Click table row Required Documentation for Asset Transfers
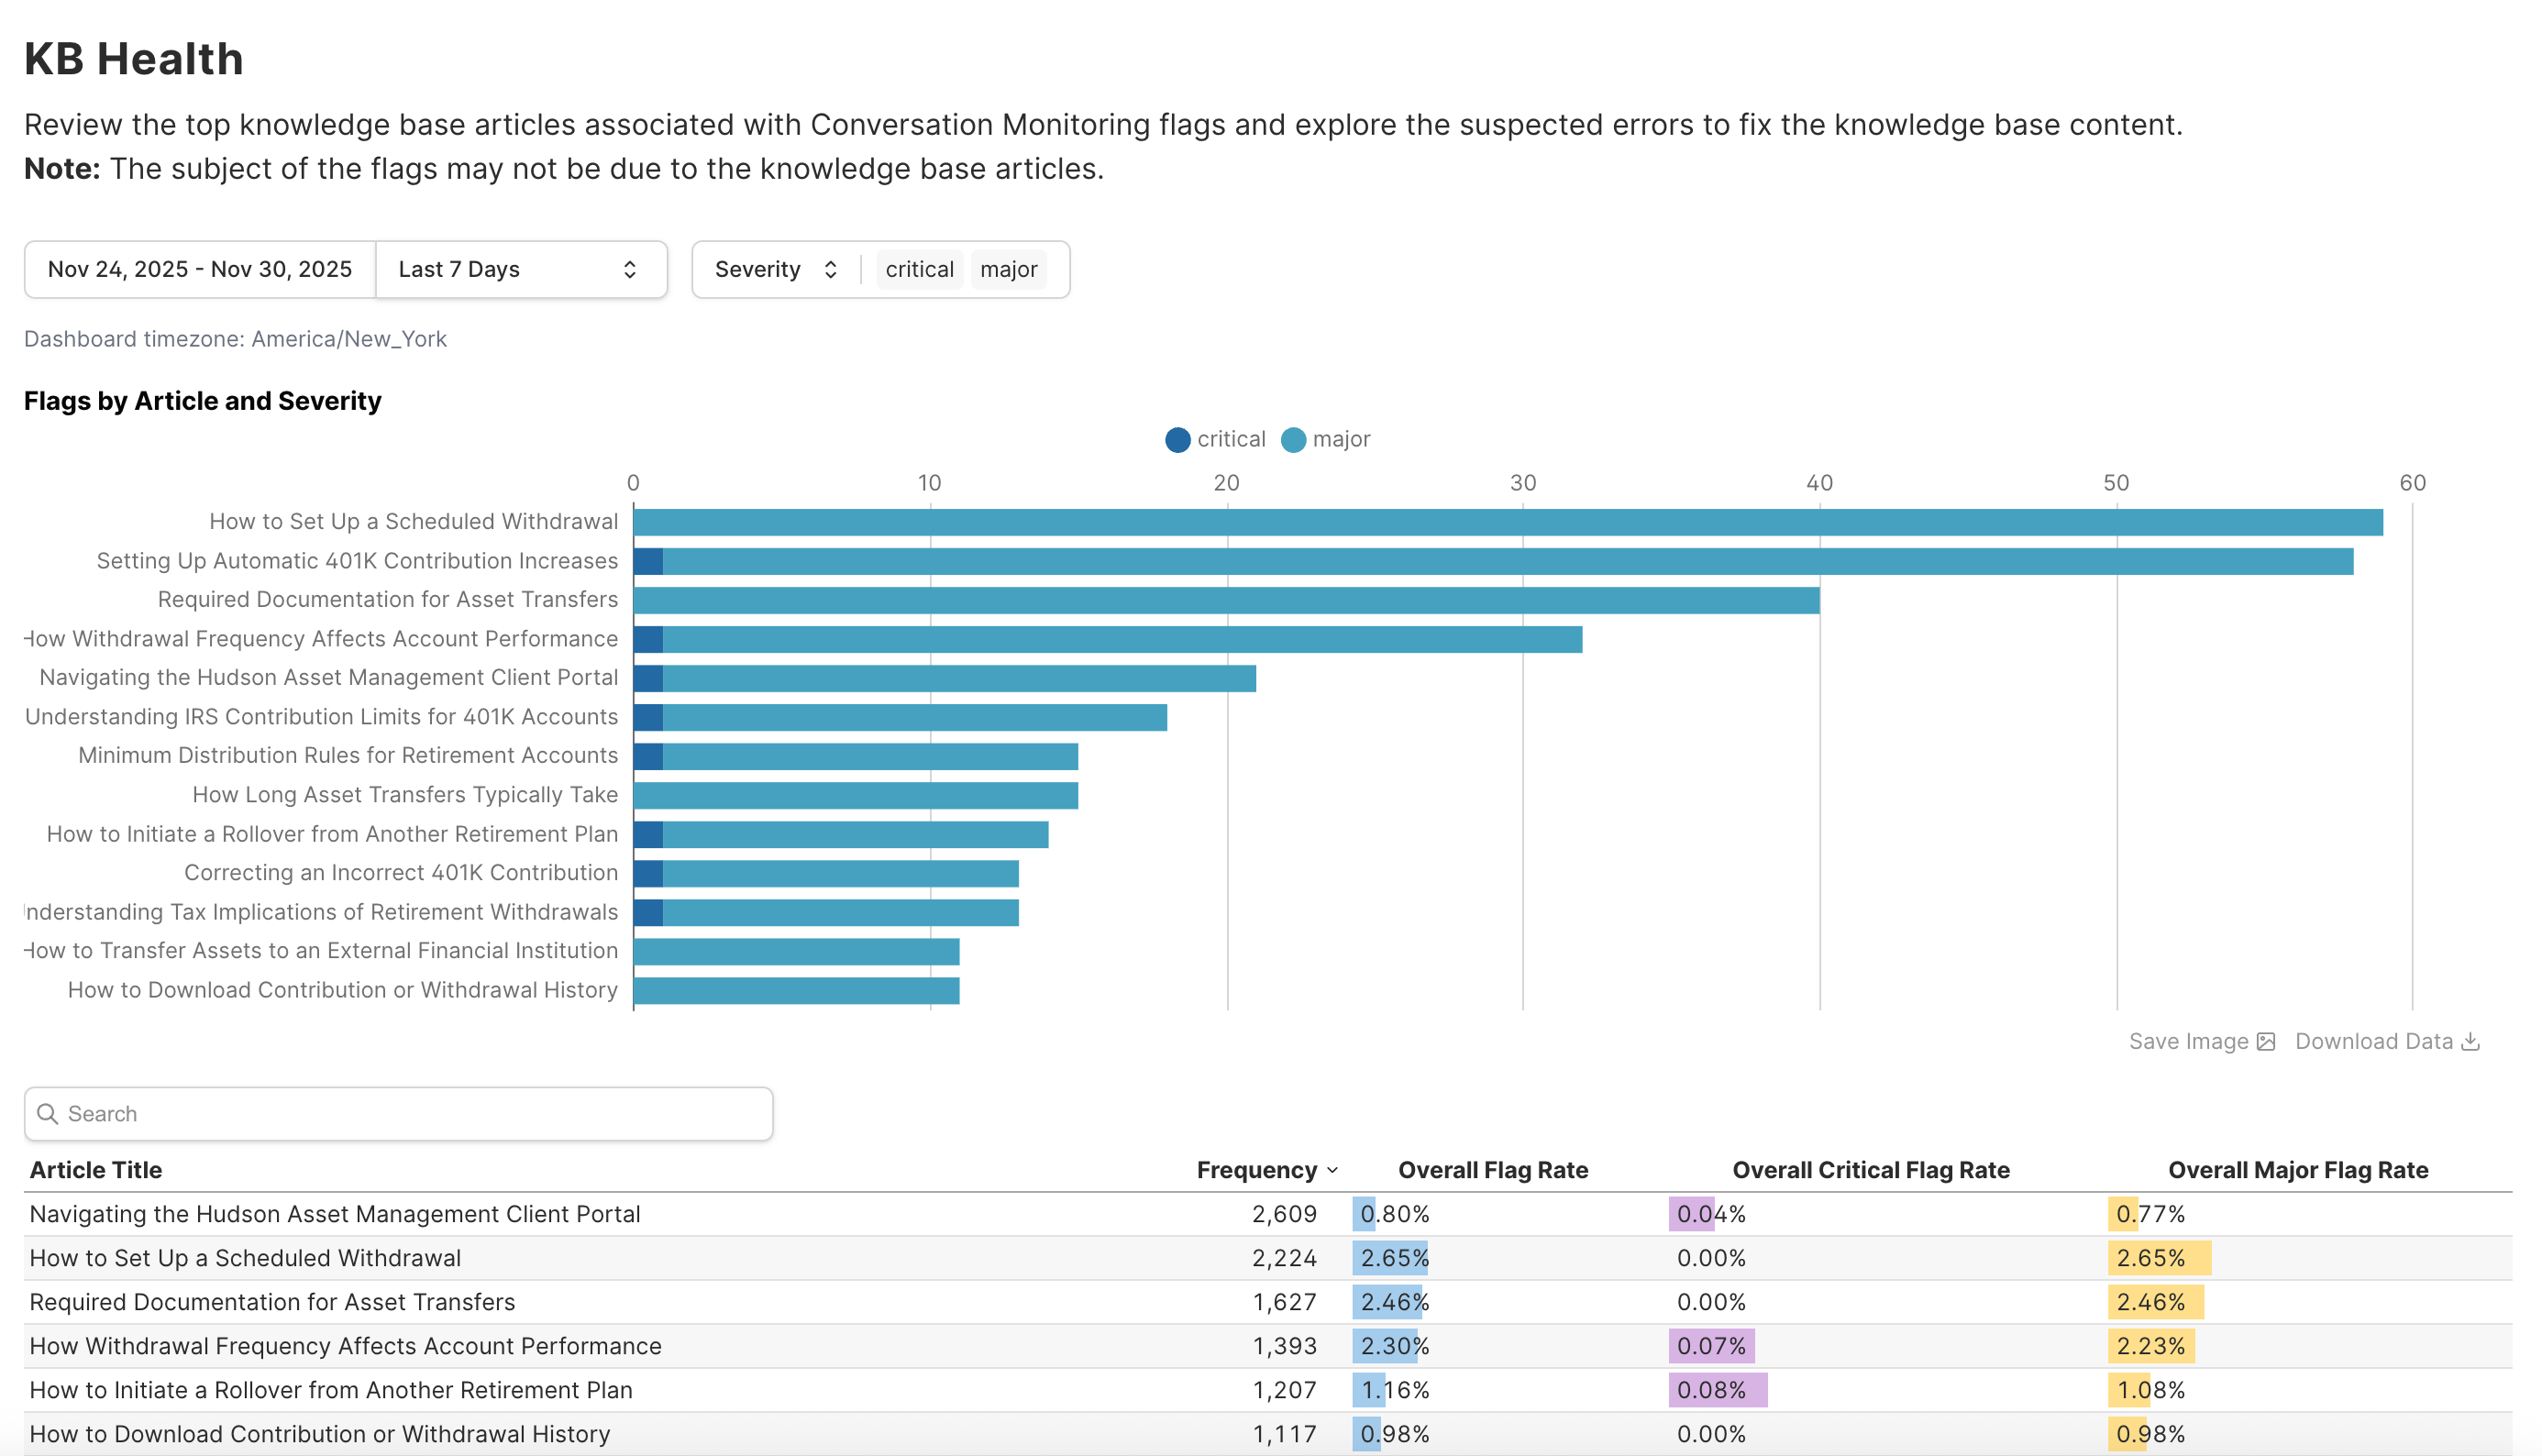The image size is (2542, 1456). 1268,1302
